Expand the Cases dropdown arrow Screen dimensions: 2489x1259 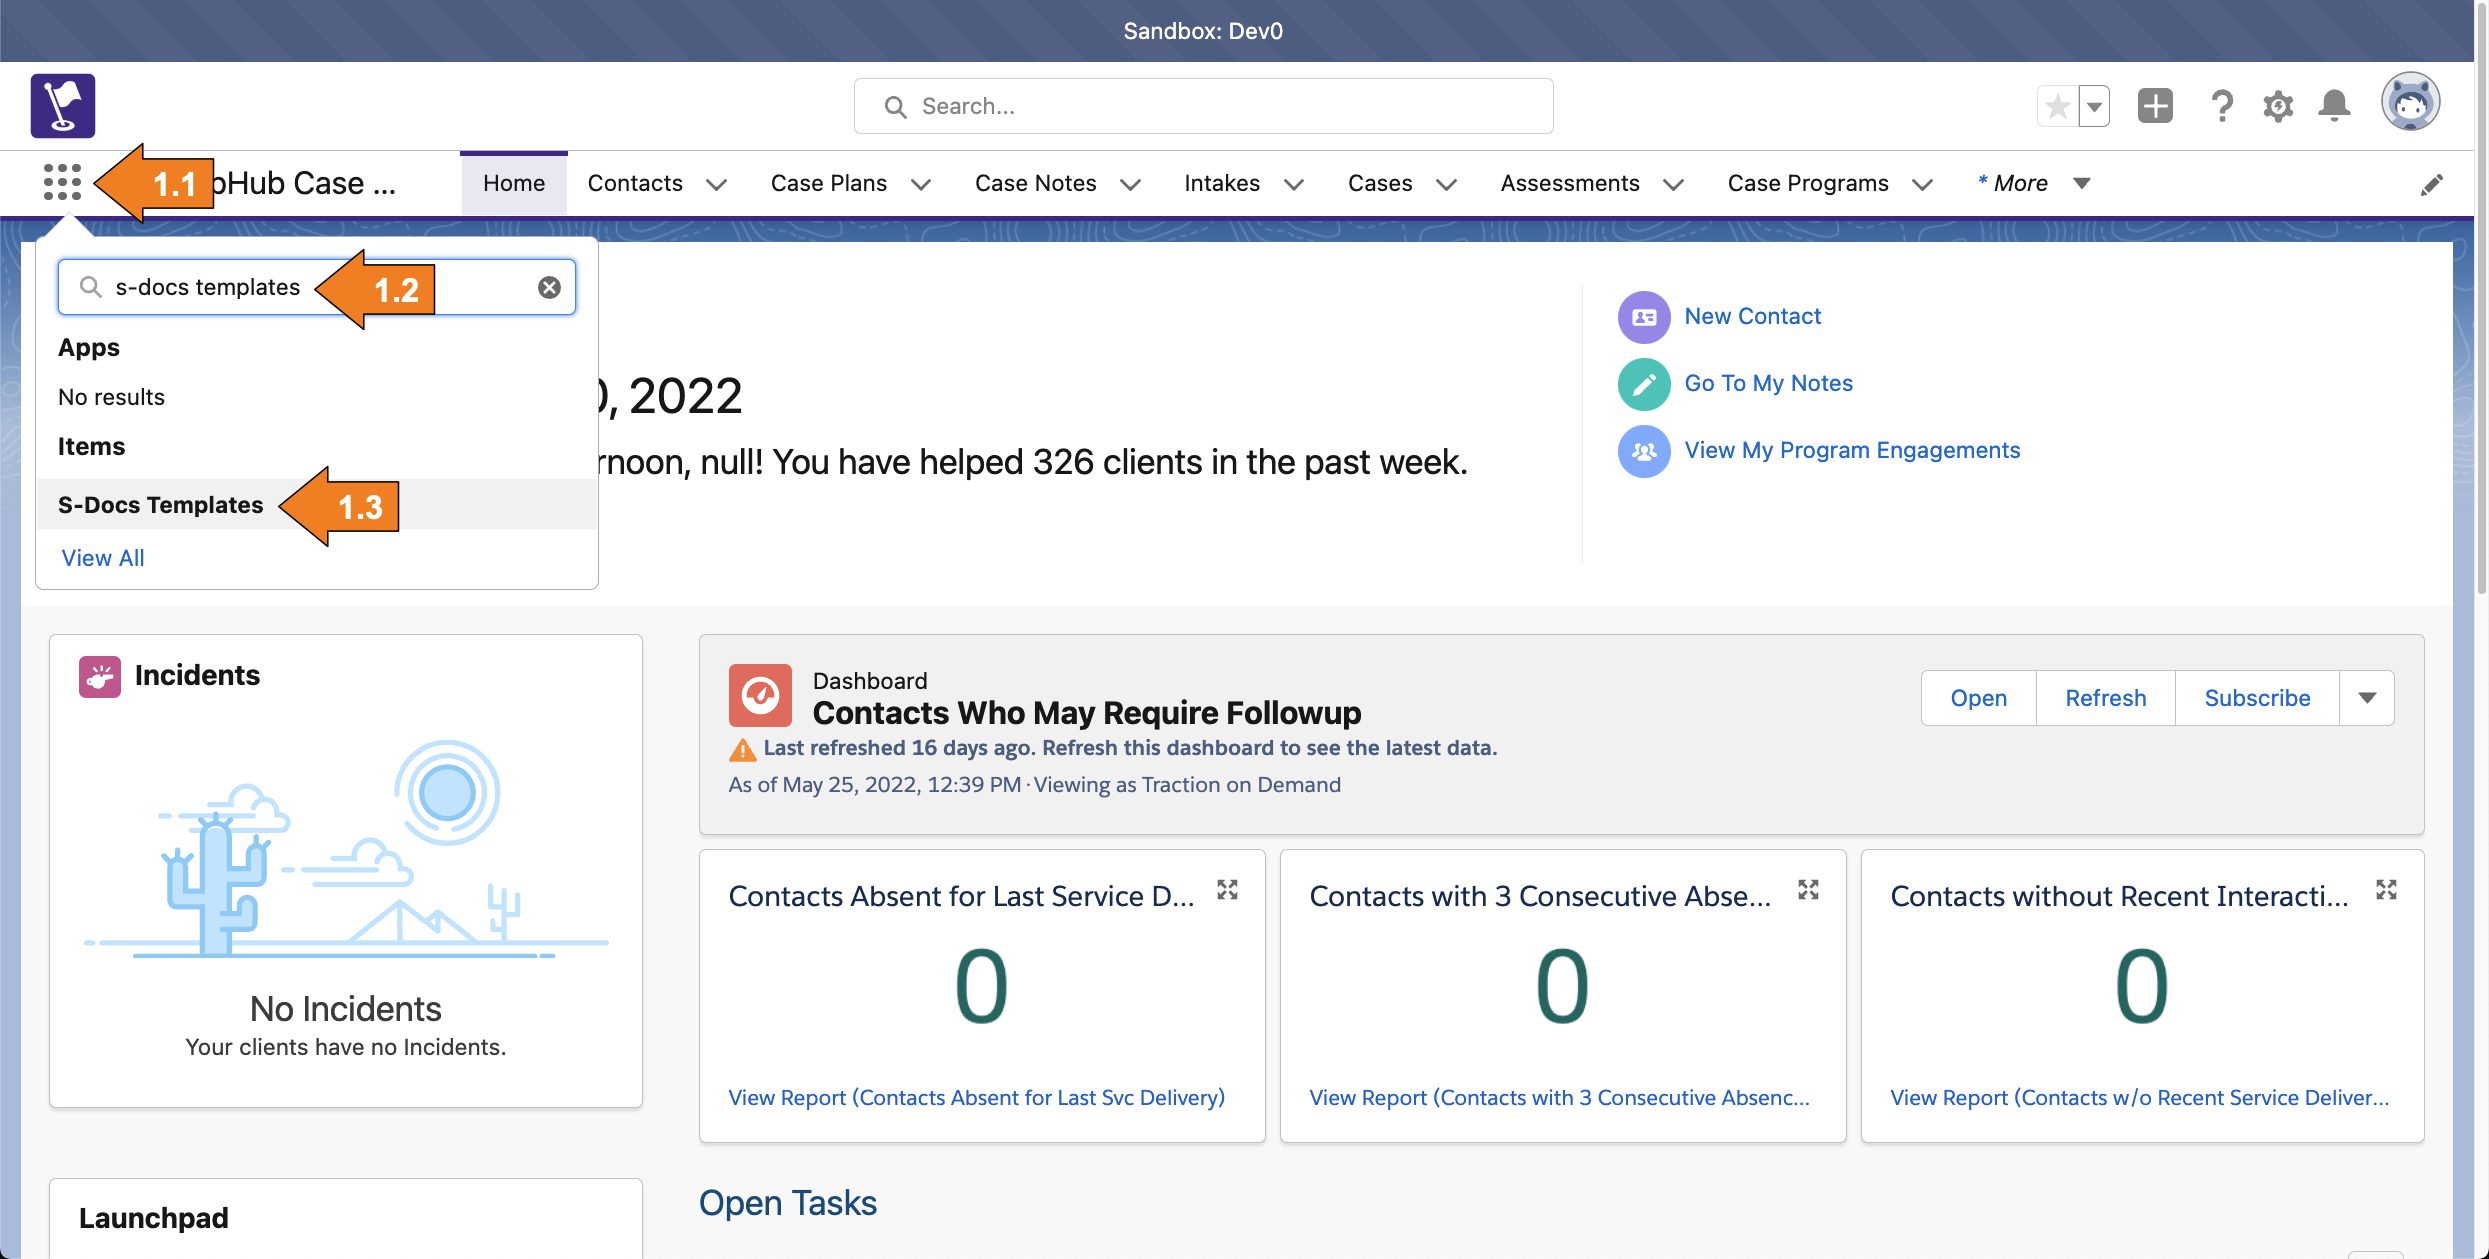pos(1446,184)
